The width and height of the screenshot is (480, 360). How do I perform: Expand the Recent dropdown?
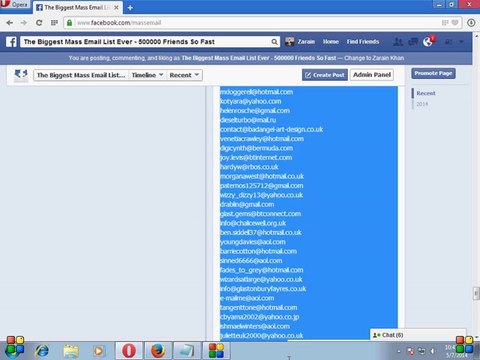point(184,75)
